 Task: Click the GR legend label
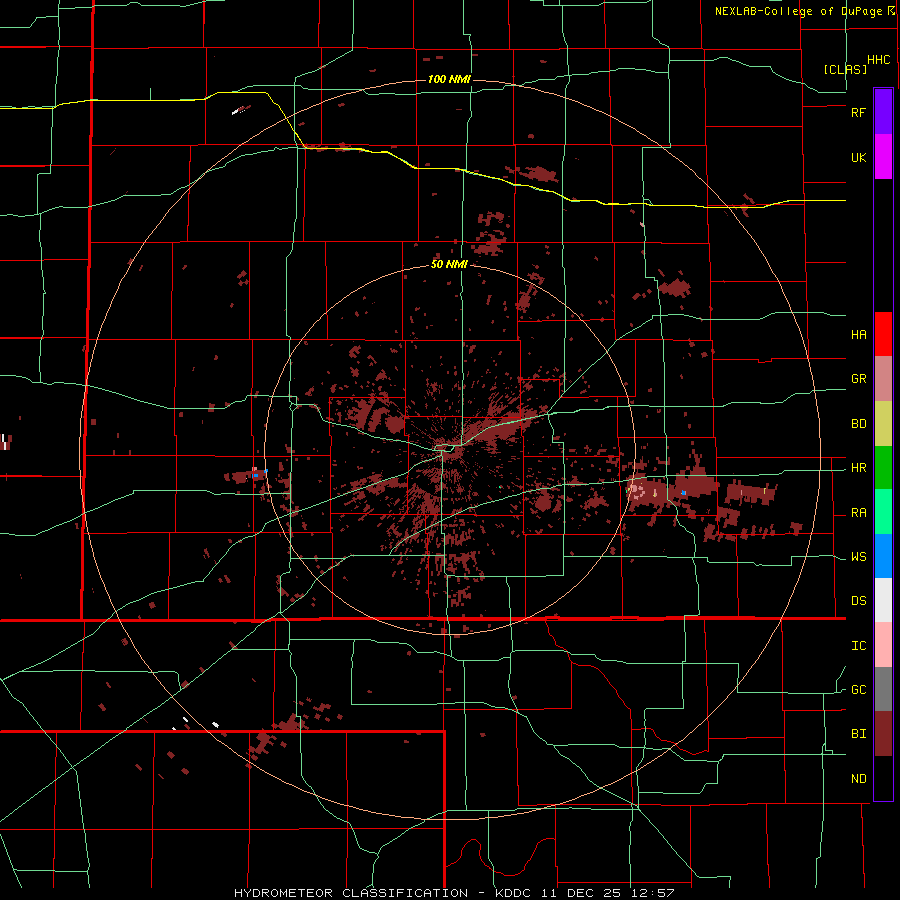pyautogui.click(x=858, y=379)
